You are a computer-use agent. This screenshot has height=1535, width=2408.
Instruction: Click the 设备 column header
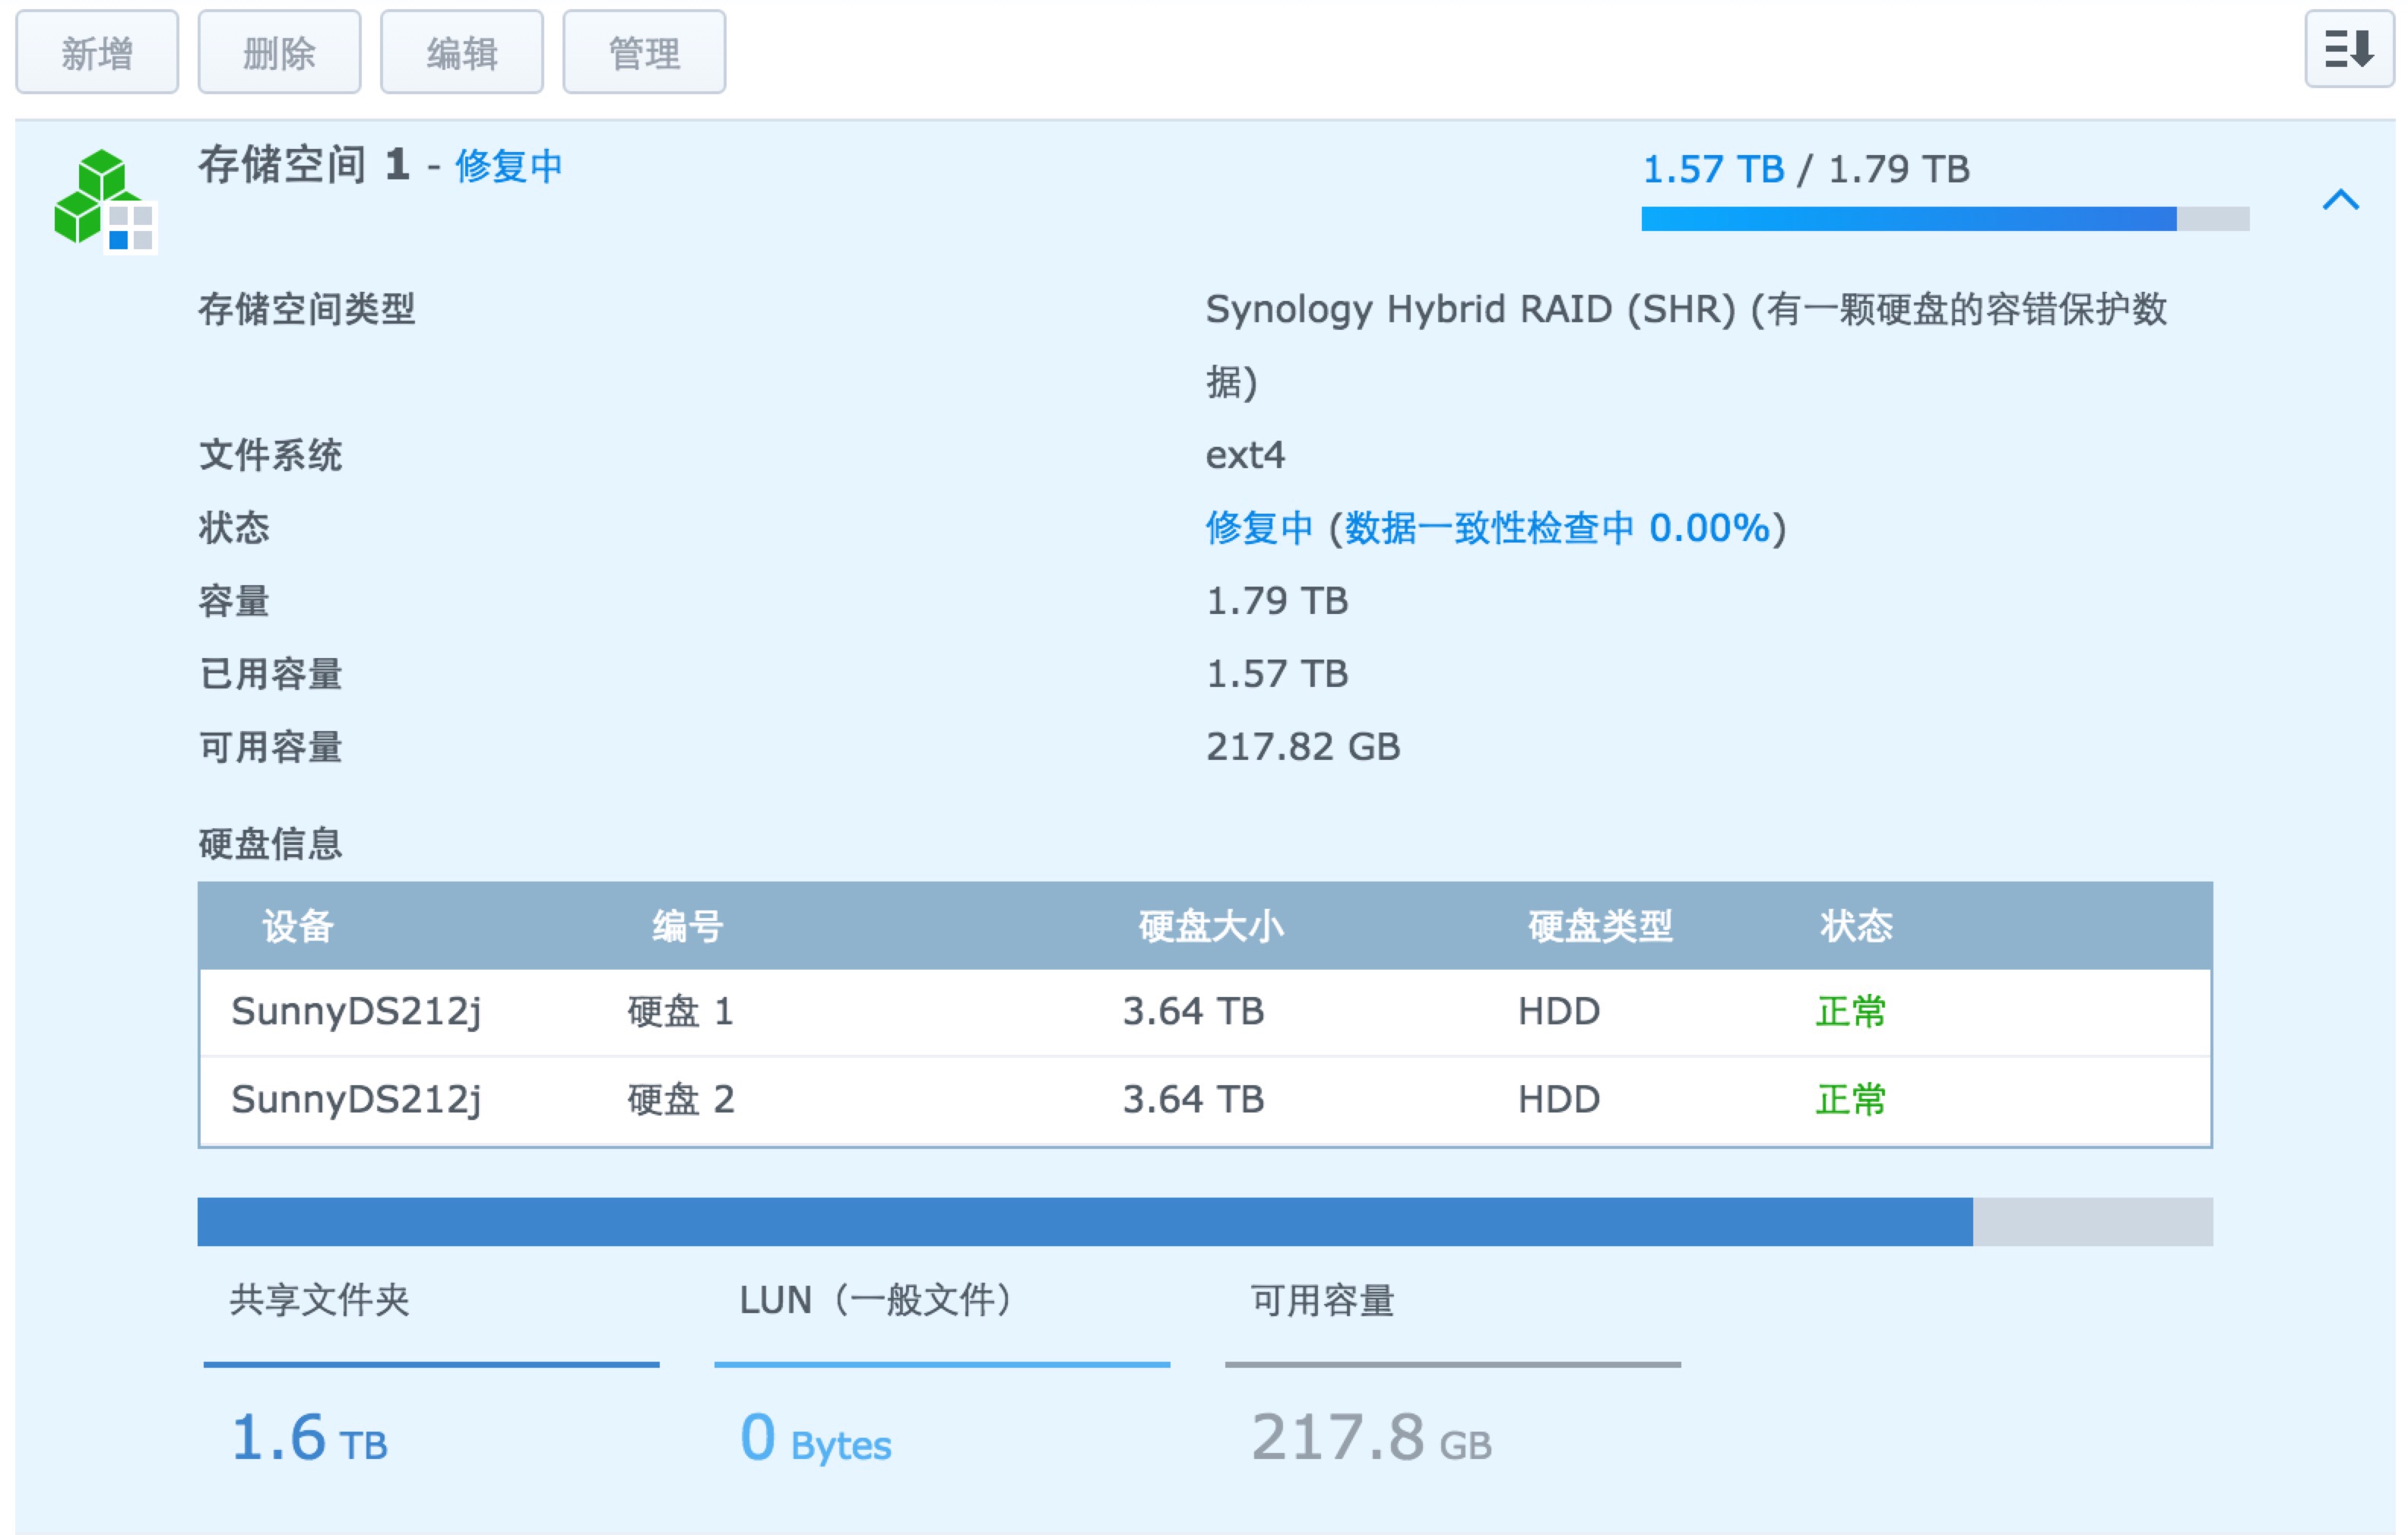297,926
